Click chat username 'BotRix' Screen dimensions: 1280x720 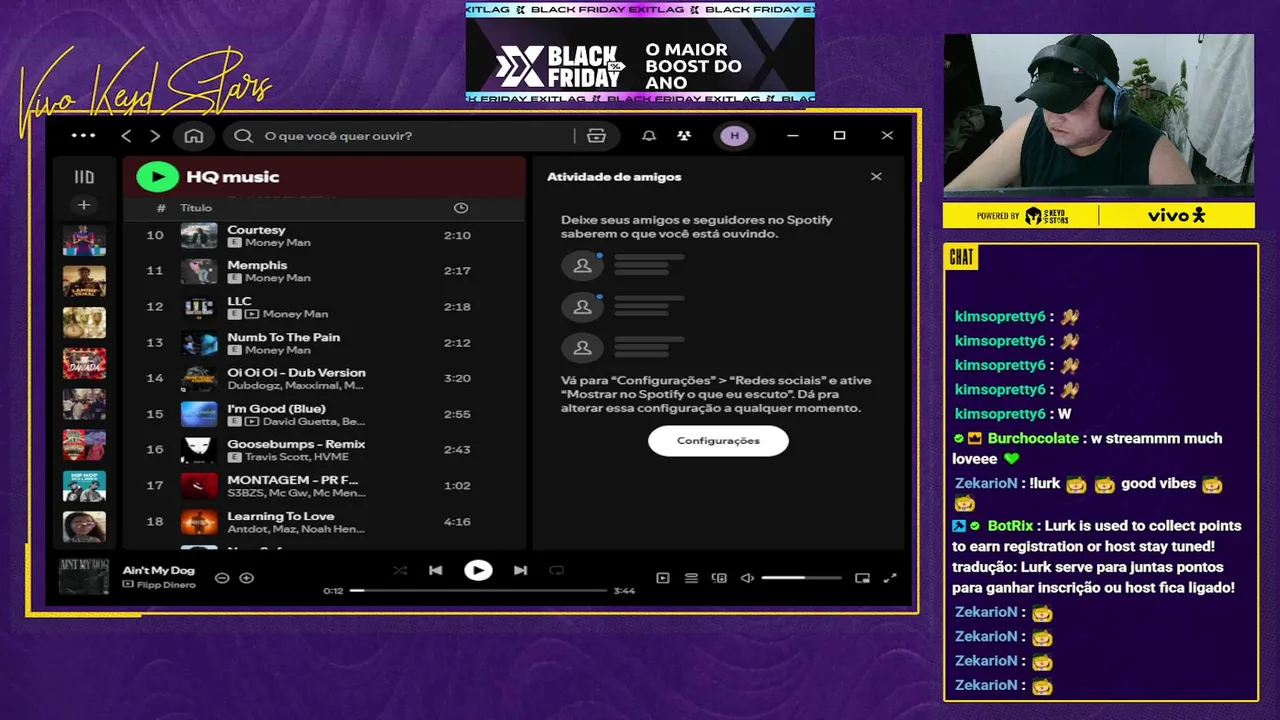[1010, 526]
